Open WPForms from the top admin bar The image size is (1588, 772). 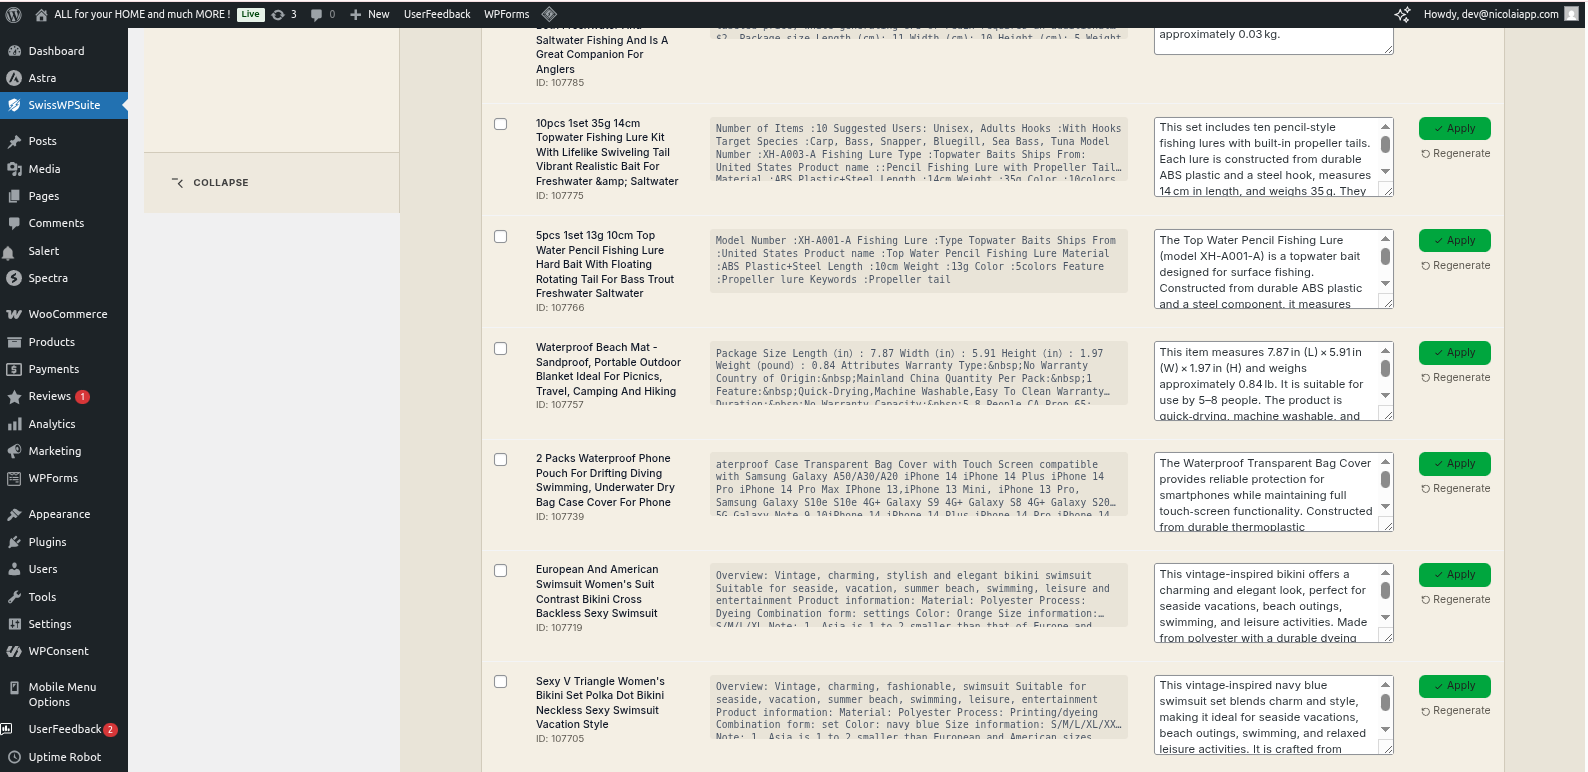(506, 14)
